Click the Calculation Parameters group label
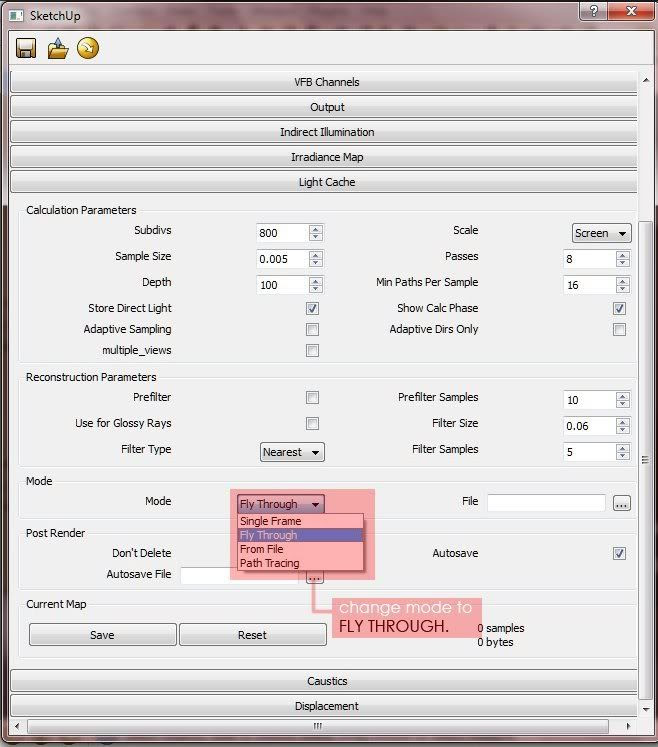 (x=81, y=210)
